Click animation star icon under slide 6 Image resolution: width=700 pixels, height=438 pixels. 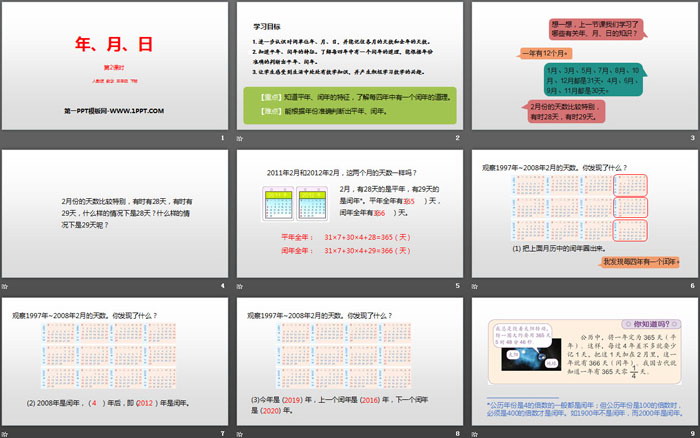(x=475, y=286)
